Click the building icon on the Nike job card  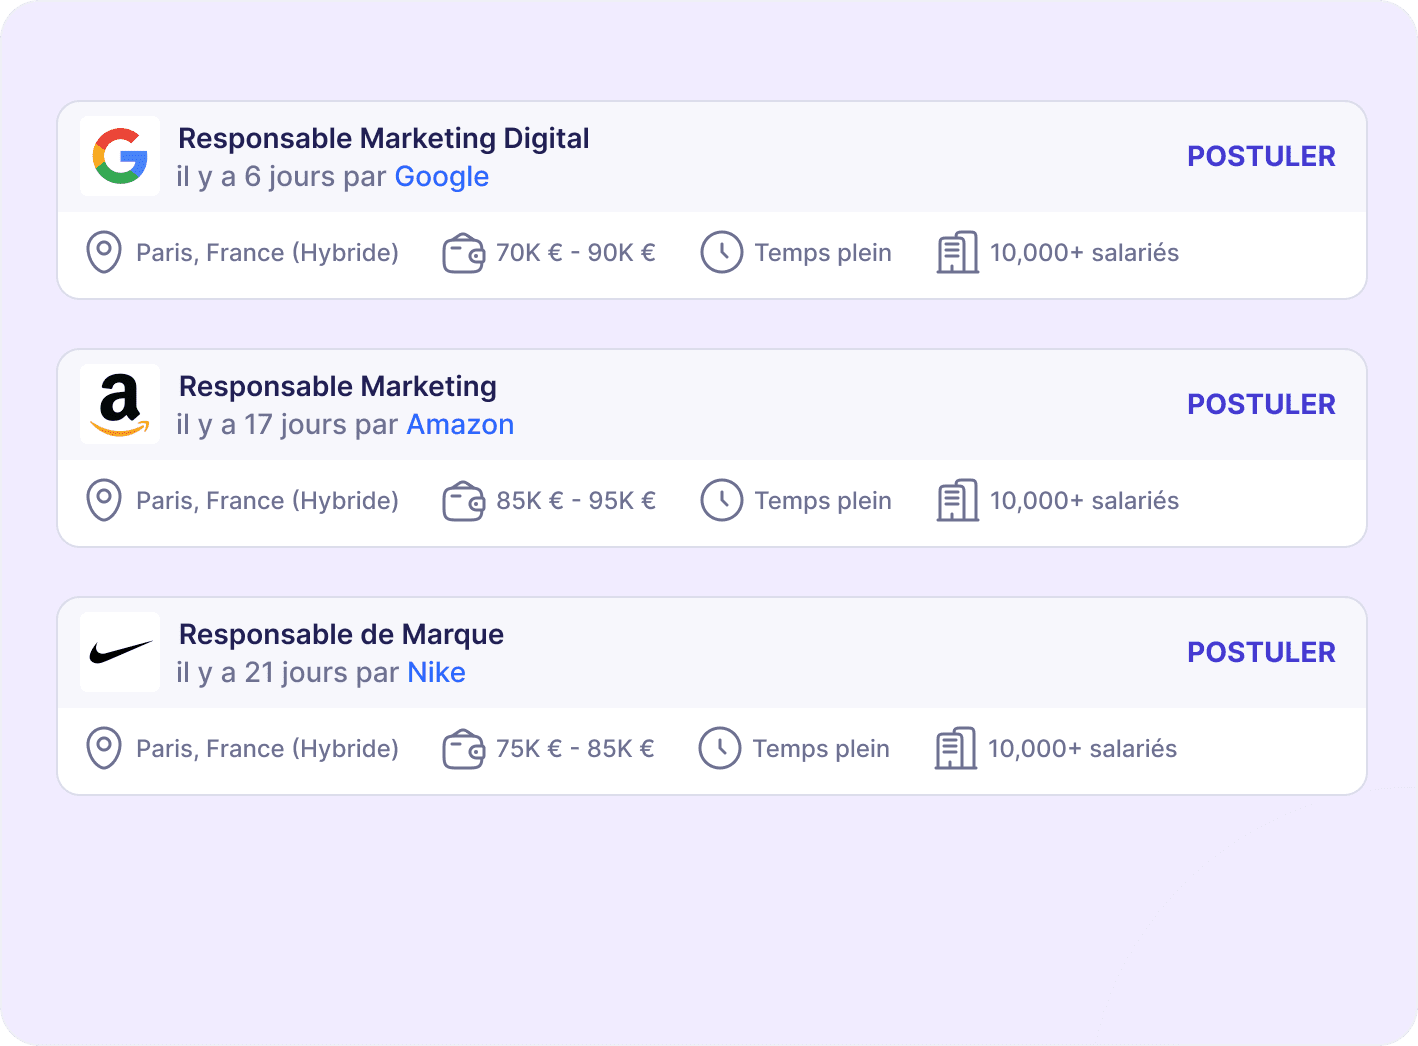coord(955,748)
